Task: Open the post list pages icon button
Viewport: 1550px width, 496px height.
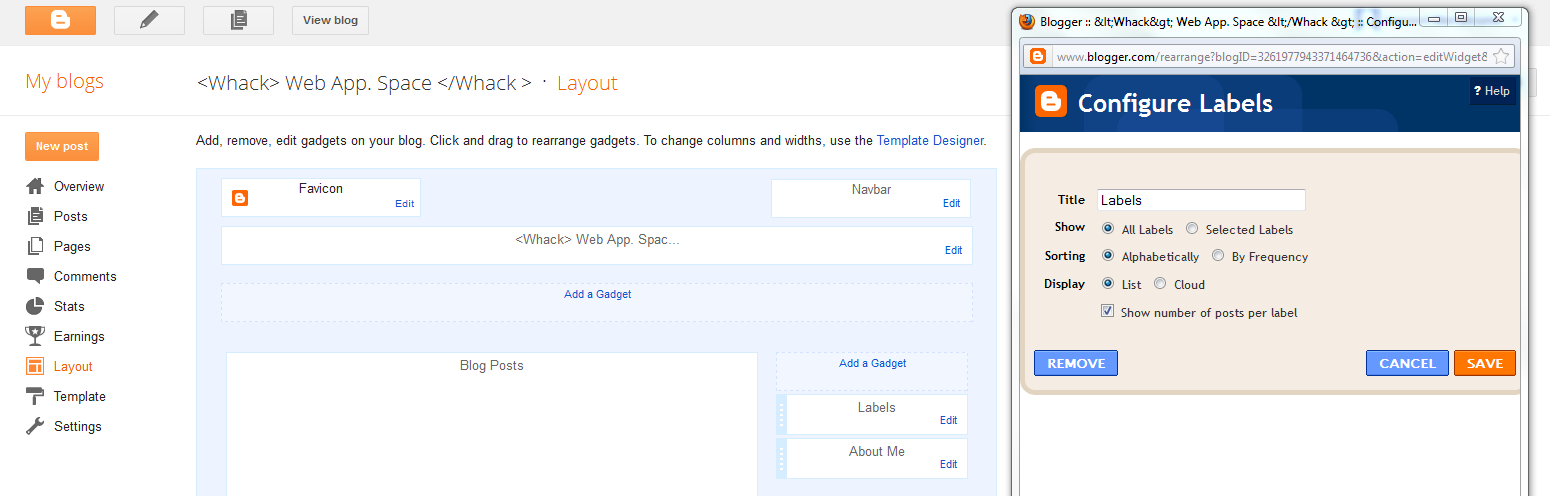Action: pyautogui.click(x=238, y=20)
